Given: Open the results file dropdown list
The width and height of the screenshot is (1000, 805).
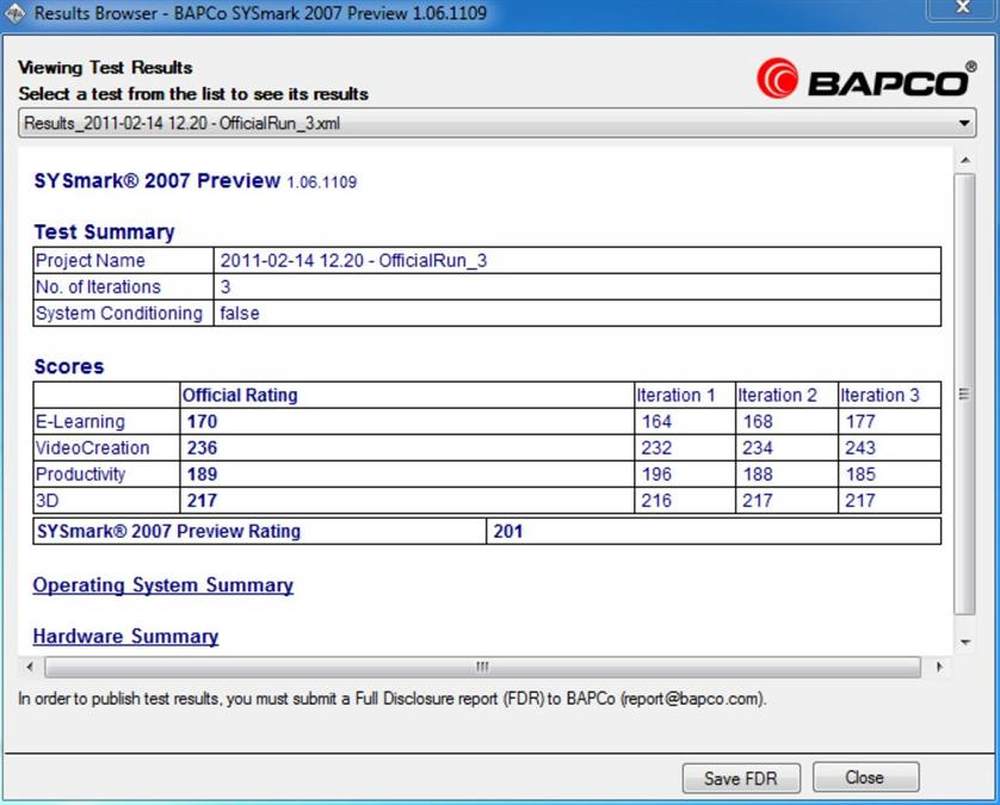Looking at the screenshot, I should click(x=497, y=123).
